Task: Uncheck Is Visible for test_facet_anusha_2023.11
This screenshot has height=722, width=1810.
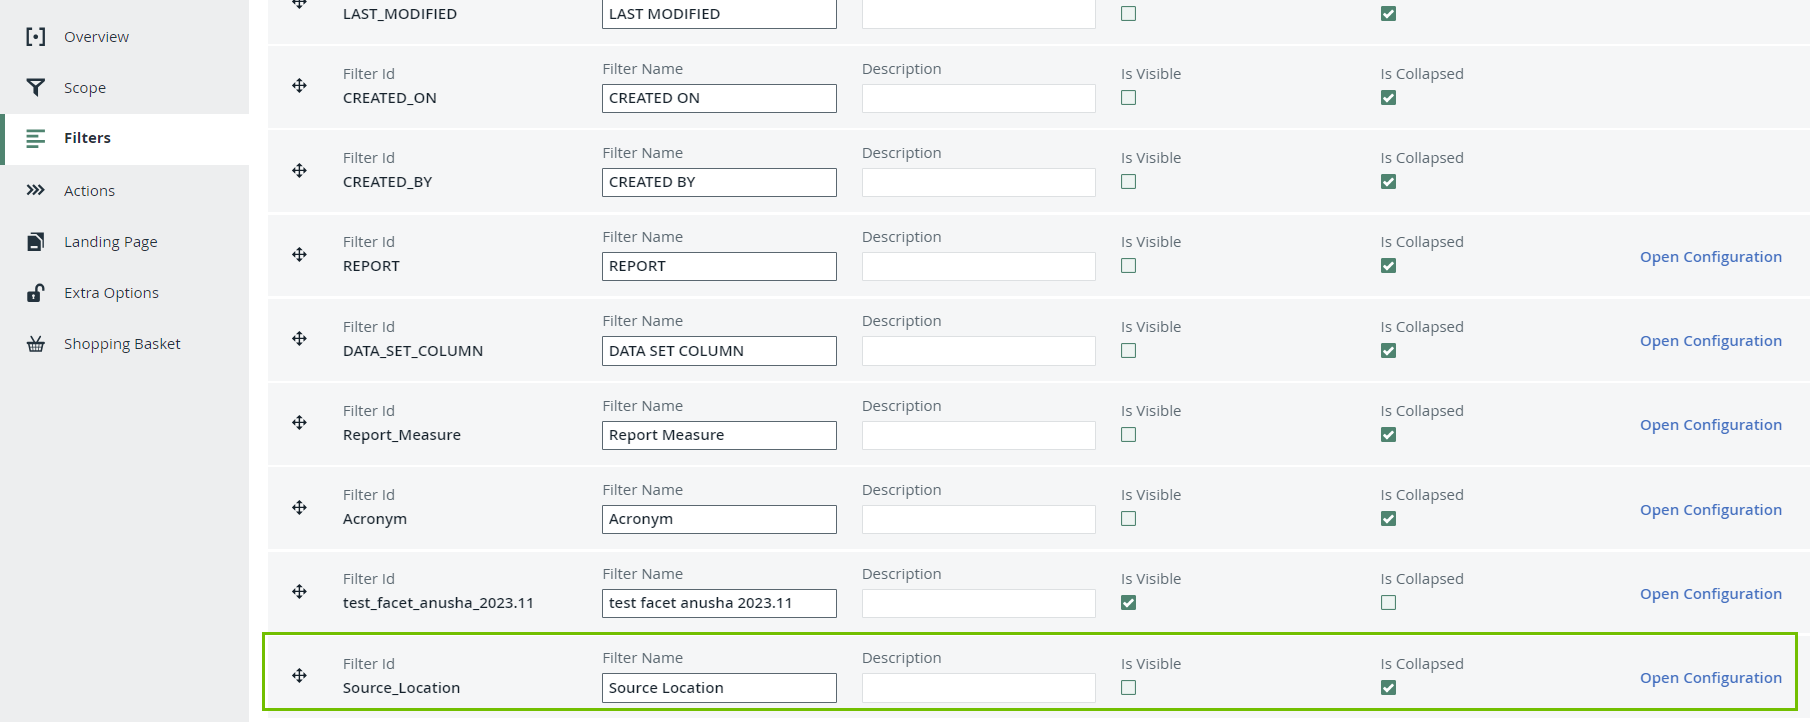Action: [x=1129, y=603]
